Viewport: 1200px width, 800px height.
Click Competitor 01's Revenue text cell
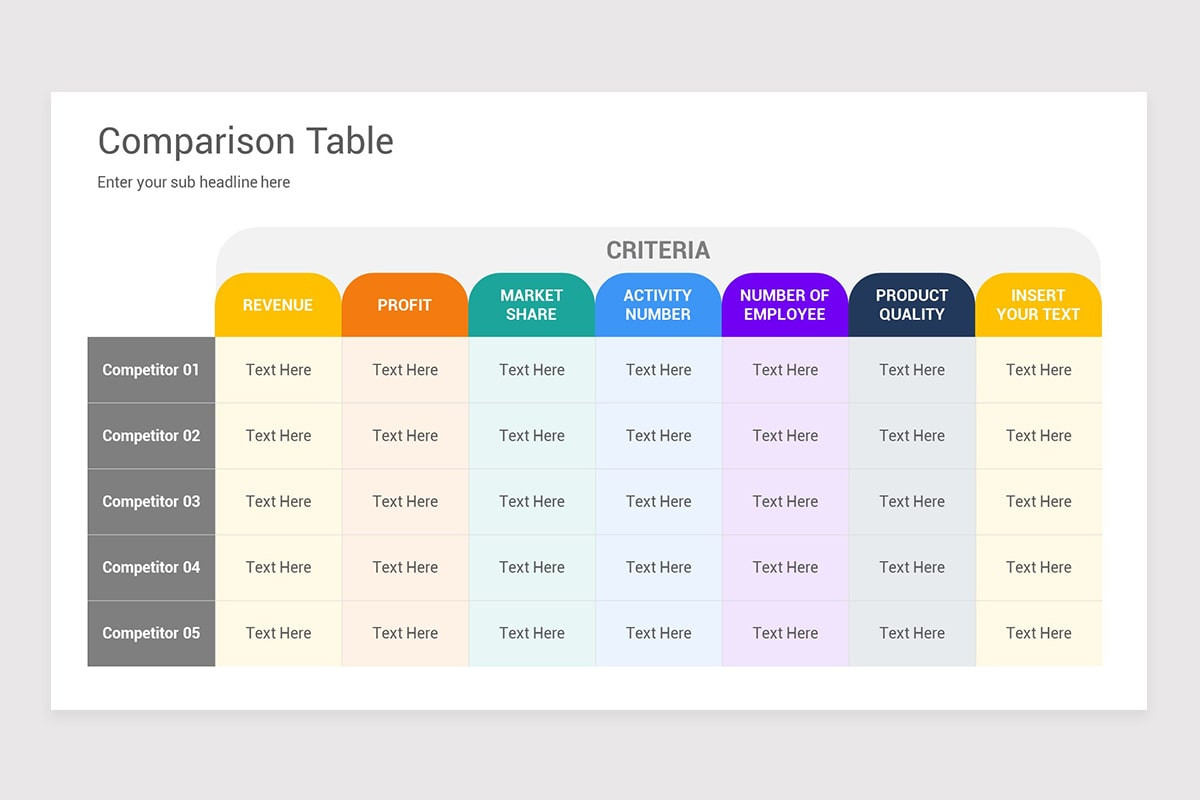tap(278, 370)
